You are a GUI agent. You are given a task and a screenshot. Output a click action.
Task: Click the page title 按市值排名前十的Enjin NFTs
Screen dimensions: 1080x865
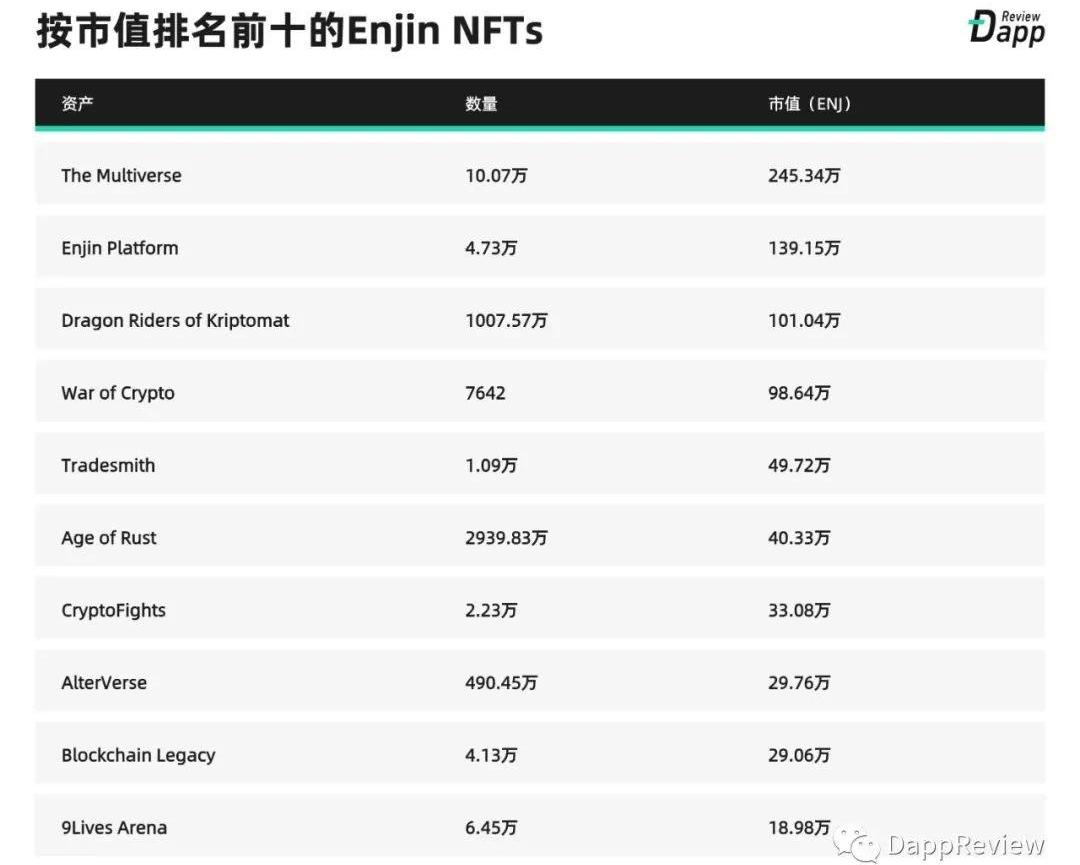pyautogui.click(x=290, y=31)
